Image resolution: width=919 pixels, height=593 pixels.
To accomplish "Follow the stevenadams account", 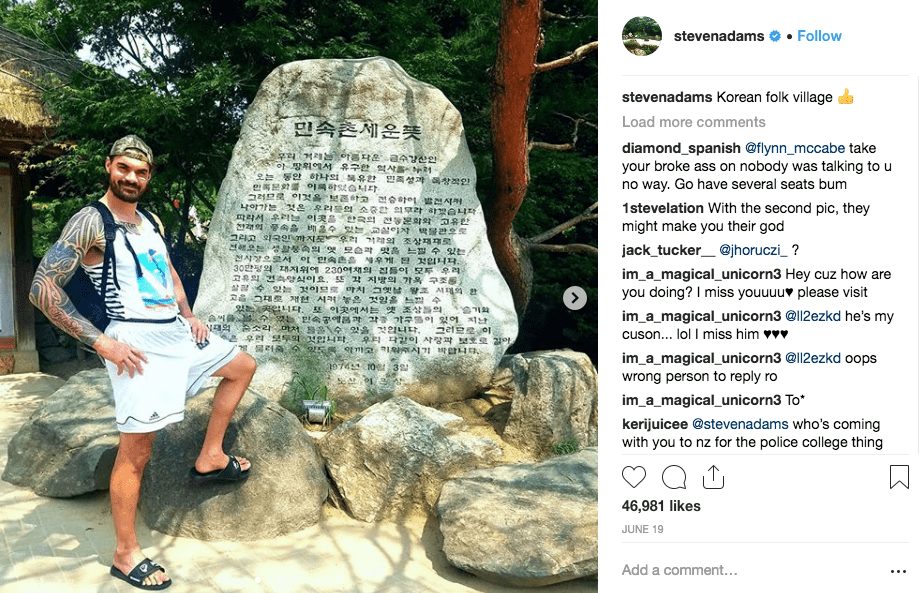I will point(819,36).
